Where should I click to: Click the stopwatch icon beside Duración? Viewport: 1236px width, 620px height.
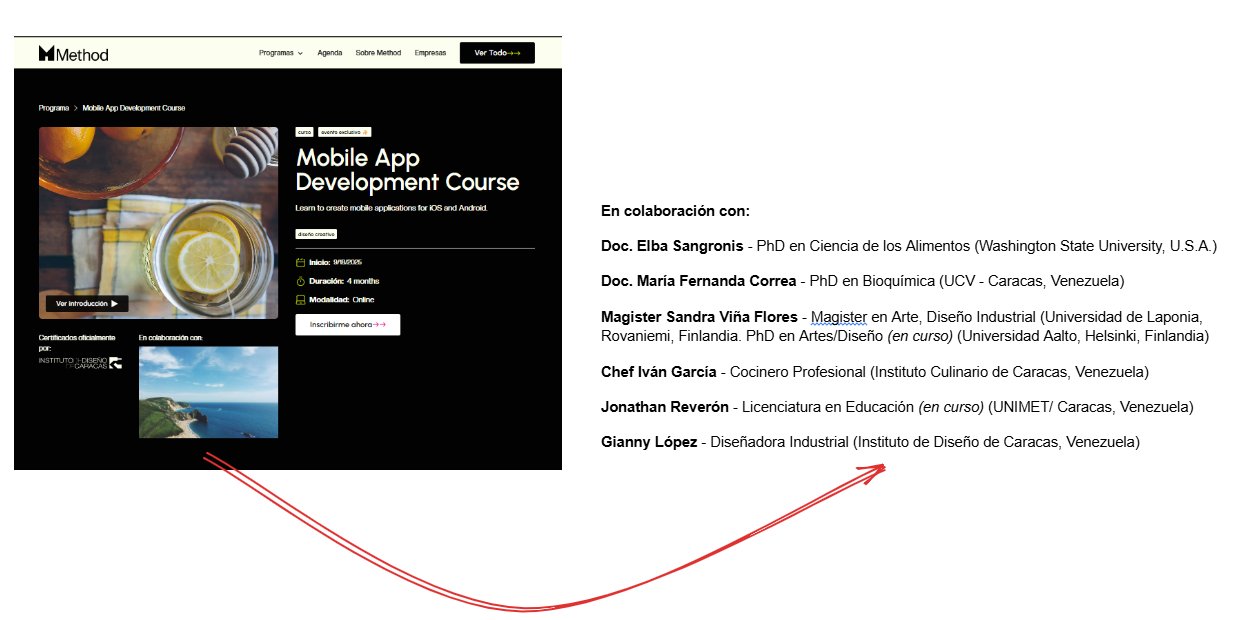click(x=300, y=281)
